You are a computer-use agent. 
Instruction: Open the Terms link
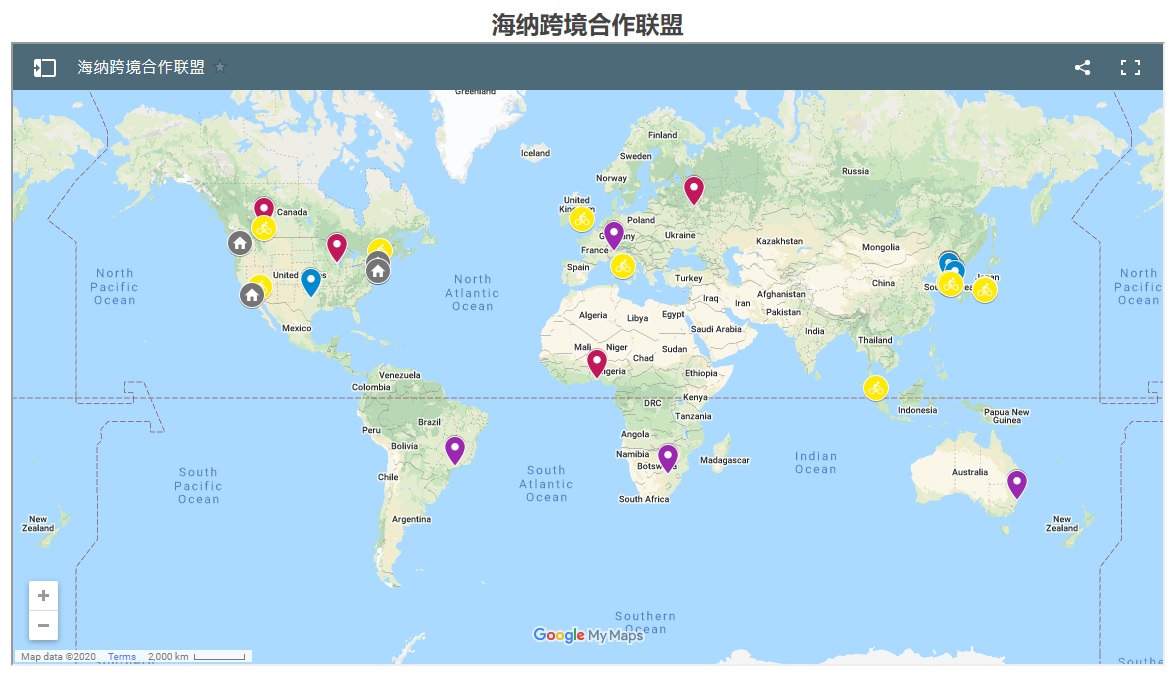click(x=122, y=657)
